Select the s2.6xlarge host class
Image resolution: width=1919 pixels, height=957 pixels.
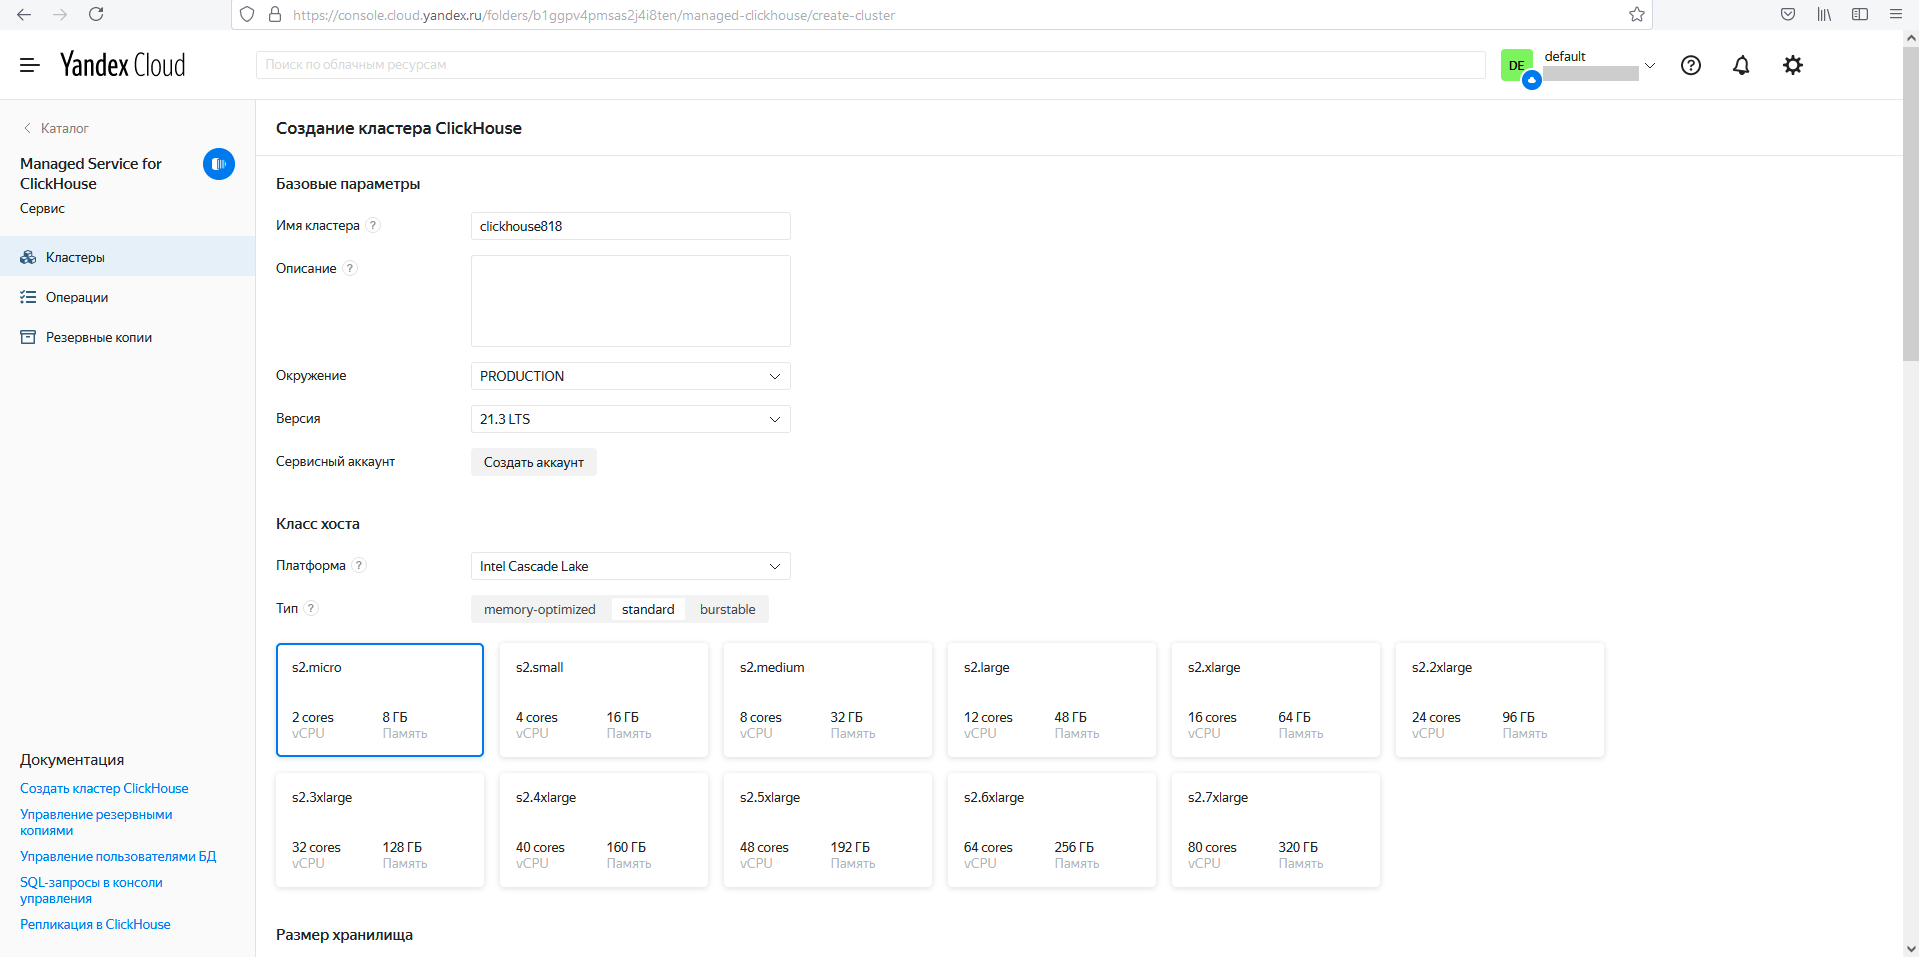(1052, 830)
